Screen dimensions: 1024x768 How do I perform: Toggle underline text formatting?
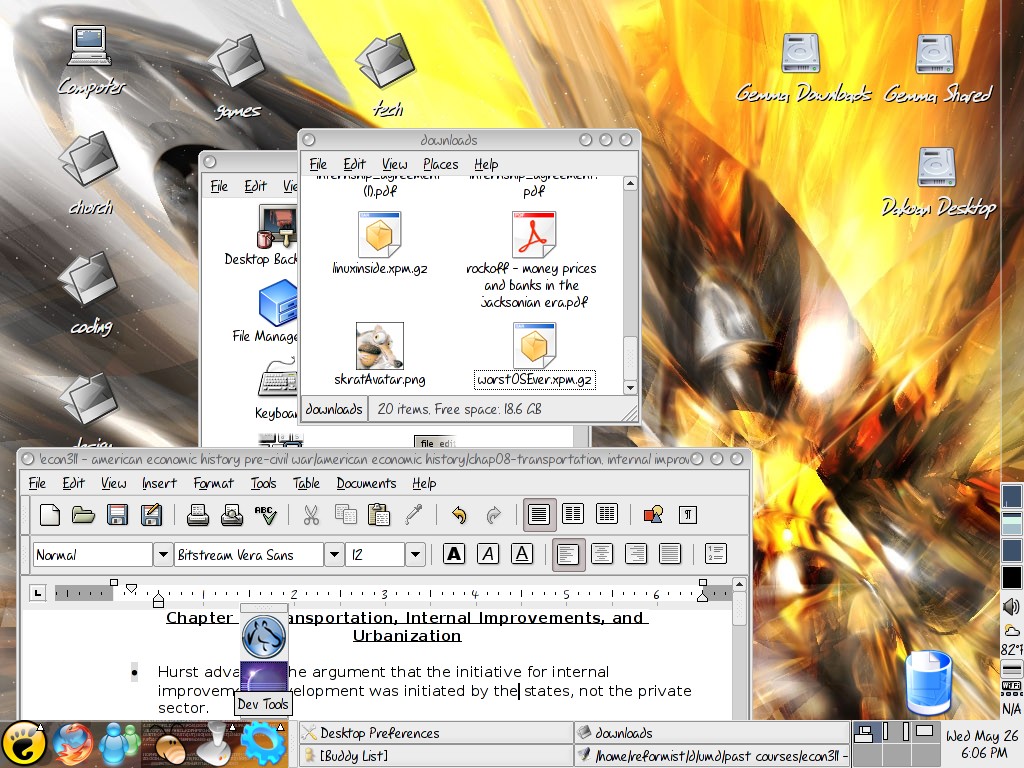pyautogui.click(x=522, y=554)
